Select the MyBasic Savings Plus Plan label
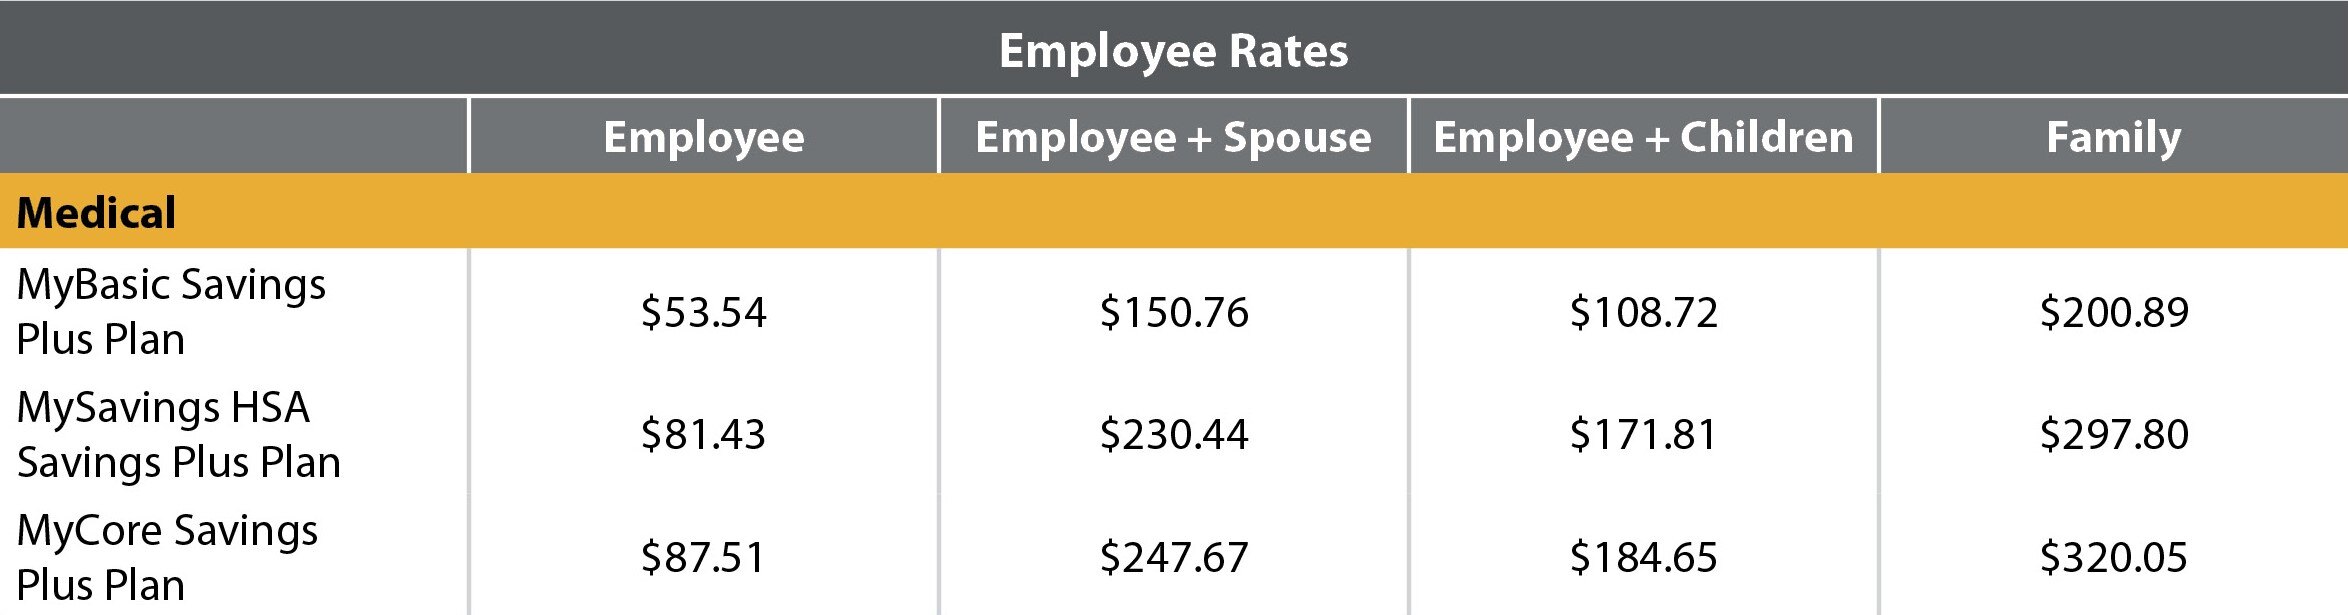This screenshot has height=615, width=2348. (171, 311)
